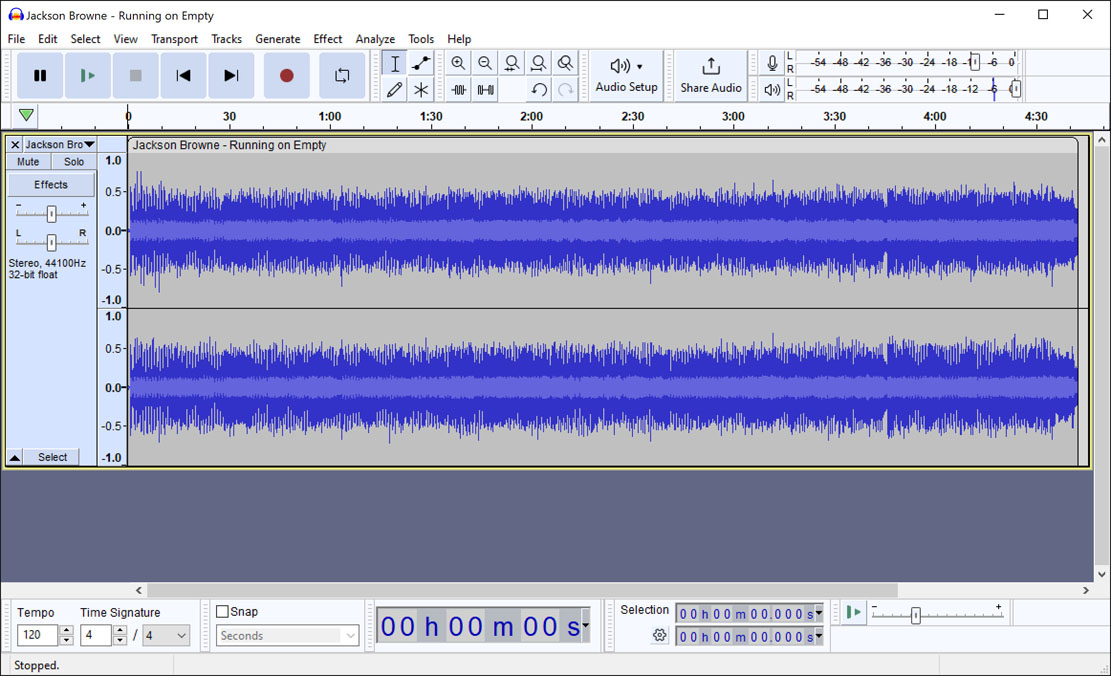The height and width of the screenshot is (676, 1111).
Task: Click the microphone record meter icon
Action: click(772, 63)
